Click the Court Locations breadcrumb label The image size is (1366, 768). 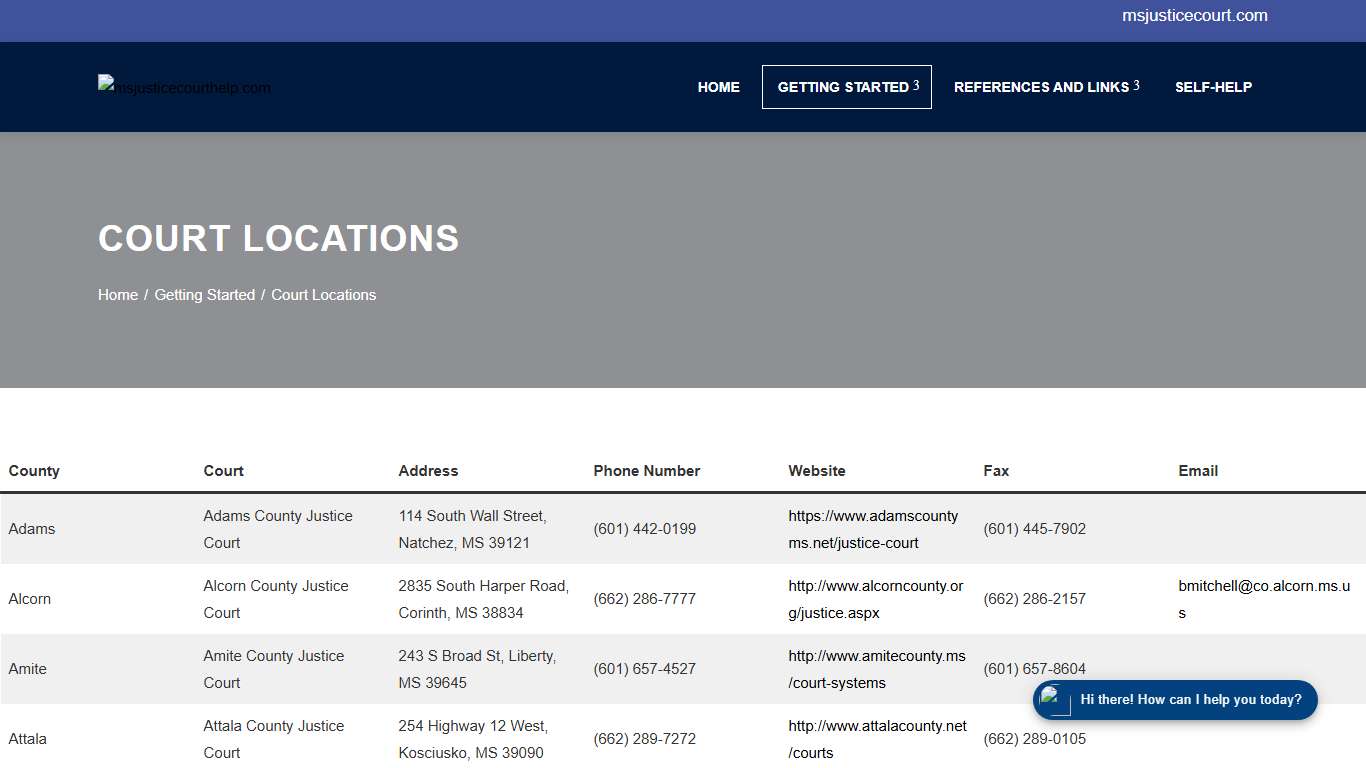[323, 294]
